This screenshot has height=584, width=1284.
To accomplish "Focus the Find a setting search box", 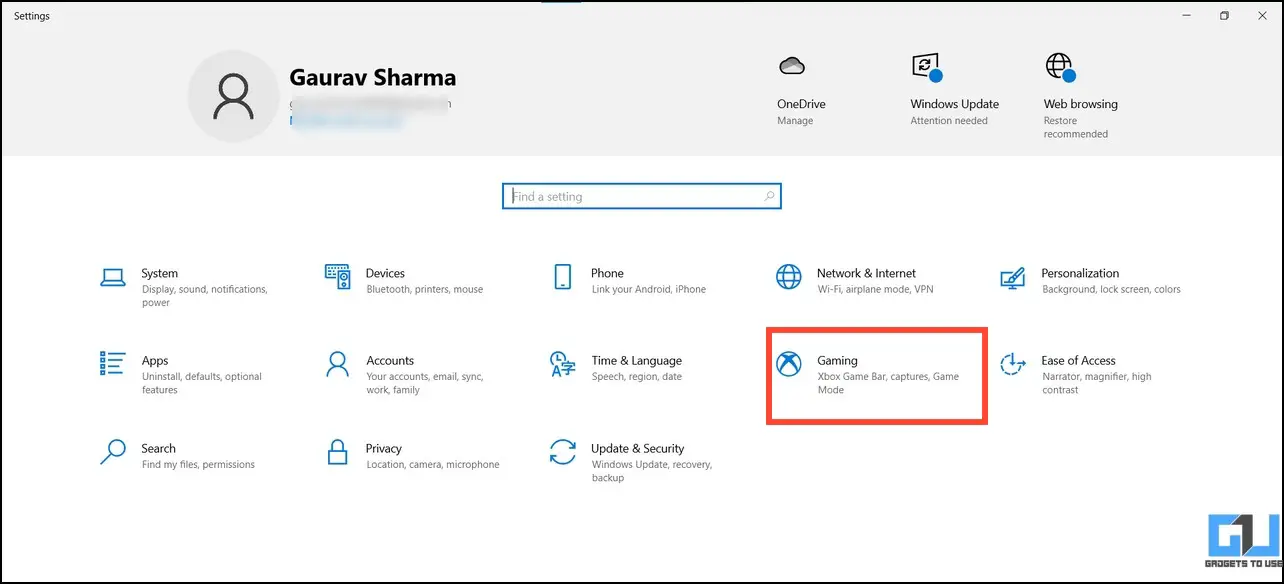I will pyautogui.click(x=641, y=197).
